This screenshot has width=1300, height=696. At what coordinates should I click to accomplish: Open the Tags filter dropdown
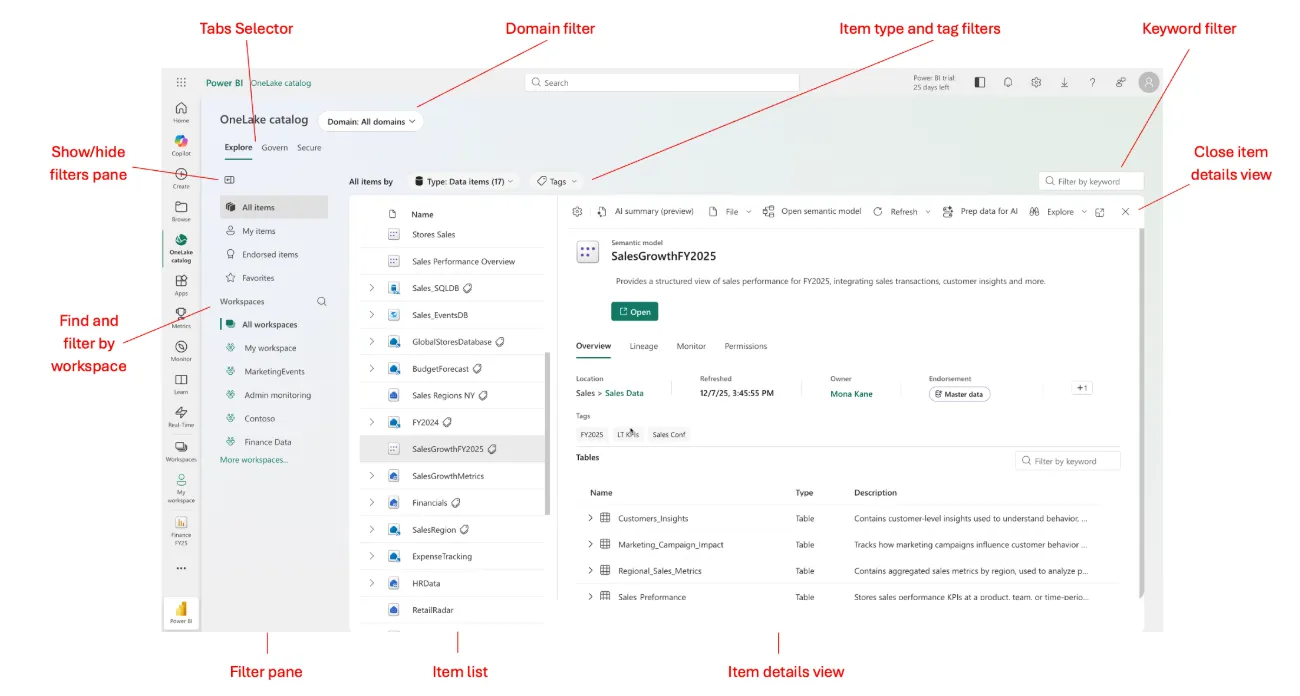pos(557,182)
